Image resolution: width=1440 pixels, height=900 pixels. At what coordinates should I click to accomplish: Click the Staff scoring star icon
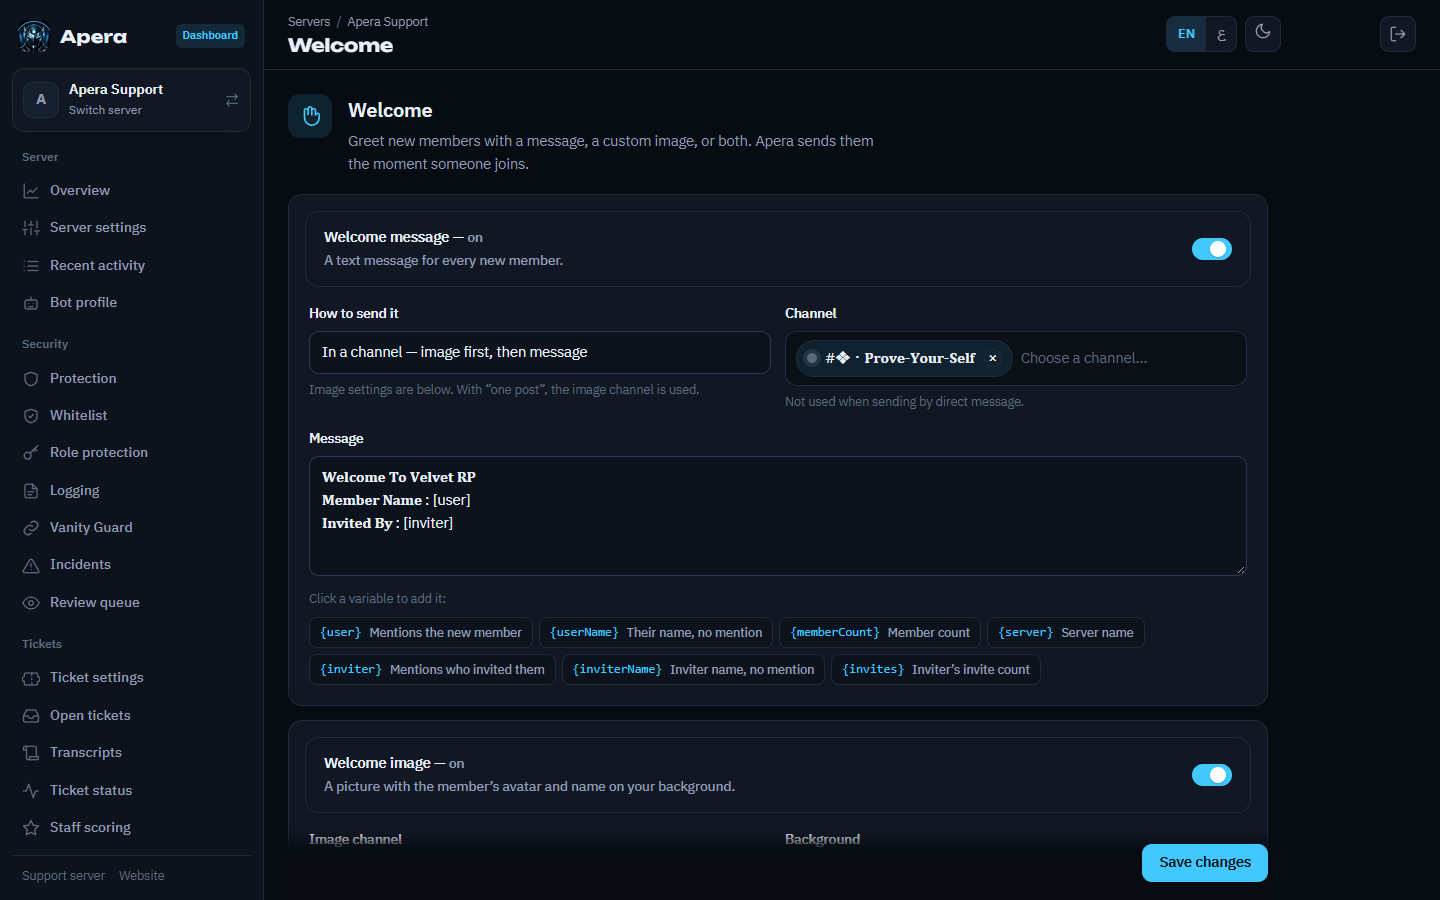click(31, 828)
